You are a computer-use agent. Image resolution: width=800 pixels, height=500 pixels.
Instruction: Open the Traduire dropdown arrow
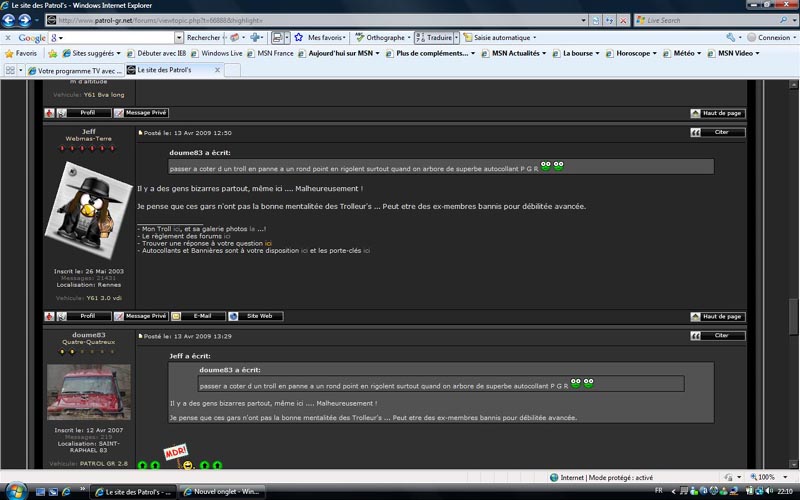[456, 38]
